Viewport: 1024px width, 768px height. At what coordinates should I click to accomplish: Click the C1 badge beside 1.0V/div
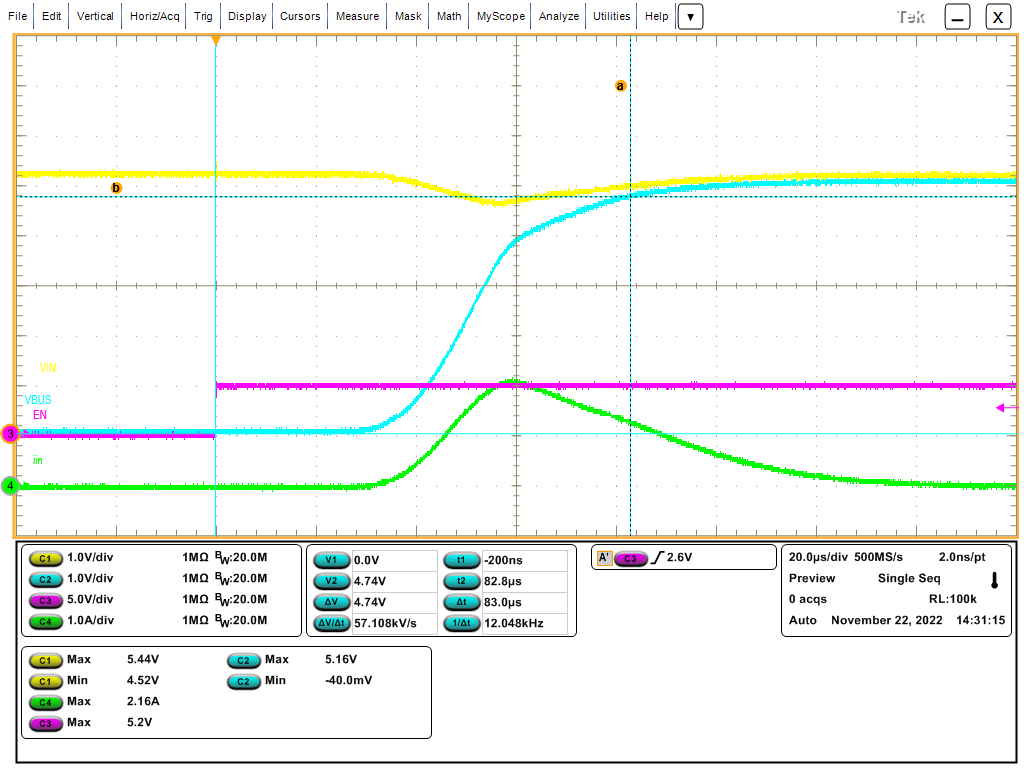pos(44,557)
